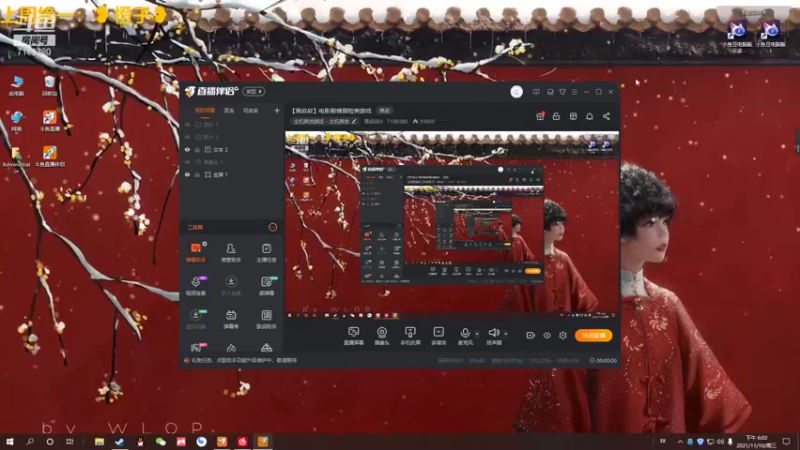Hide the 全屏 1 source layer

(x=187, y=174)
